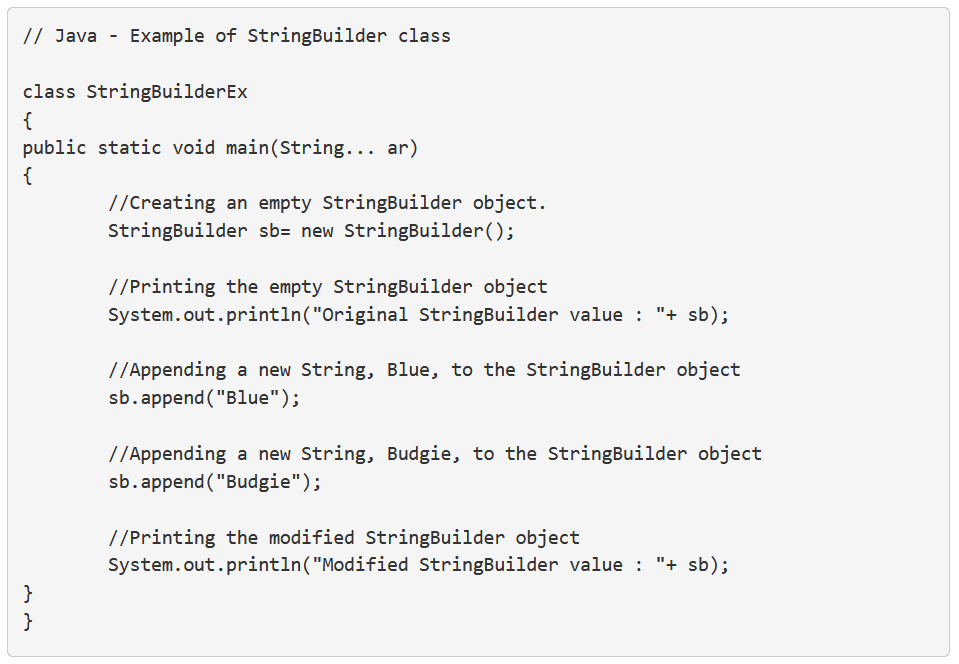Screen dimensions: 959x664
Task: Click the 'new' keyword in the sb declaration
Action: pos(317,231)
